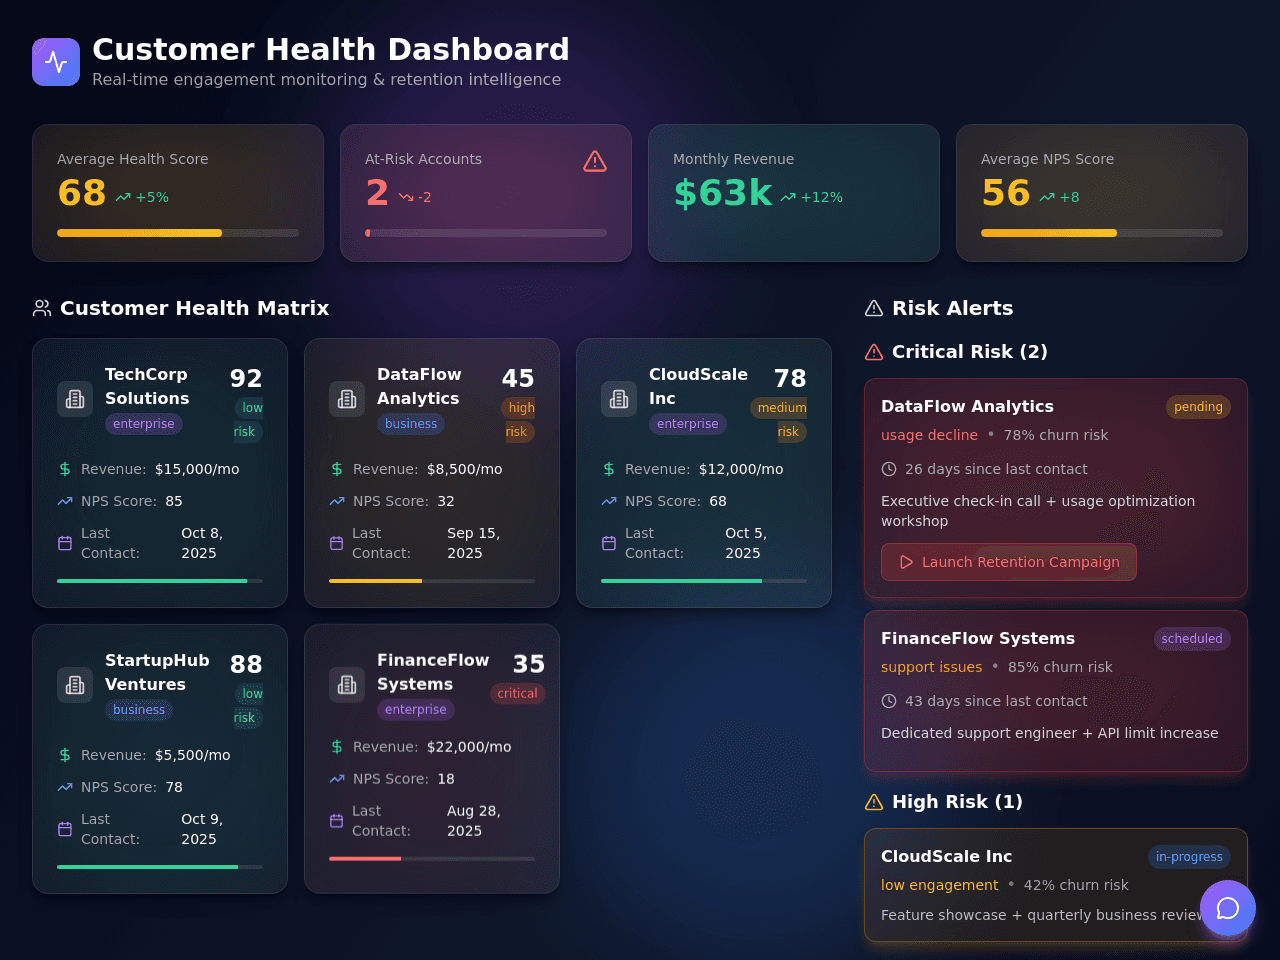Open the CloudScale Inc high risk alert
The height and width of the screenshot is (960, 1280).
[1056, 885]
